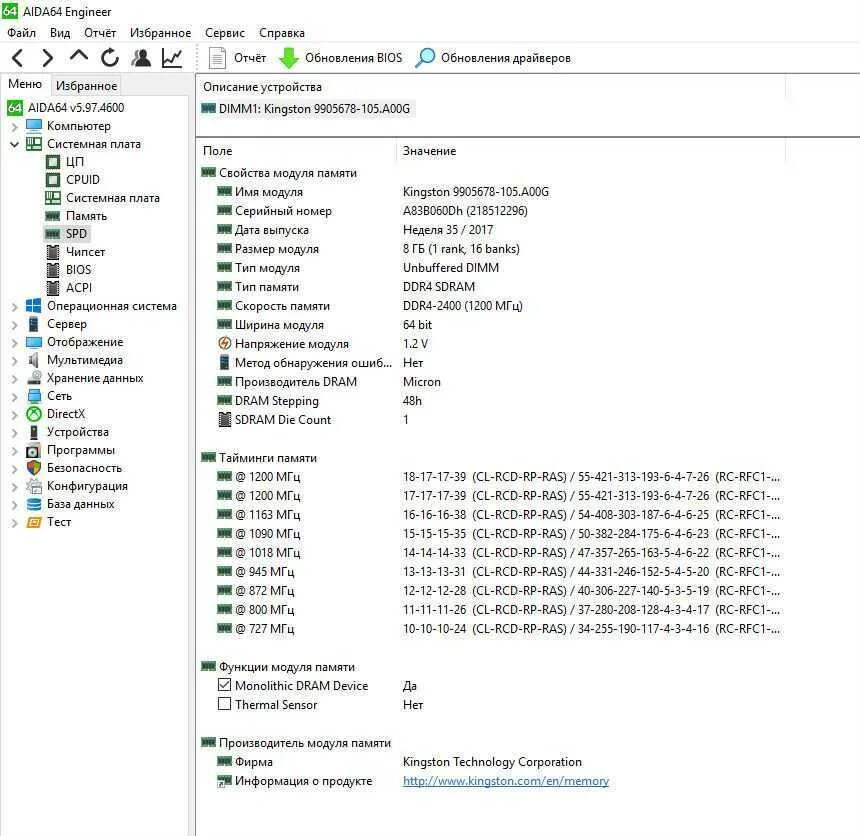860x836 pixels.
Task: Expand the Мультимедиа tree node
Action: [15, 360]
